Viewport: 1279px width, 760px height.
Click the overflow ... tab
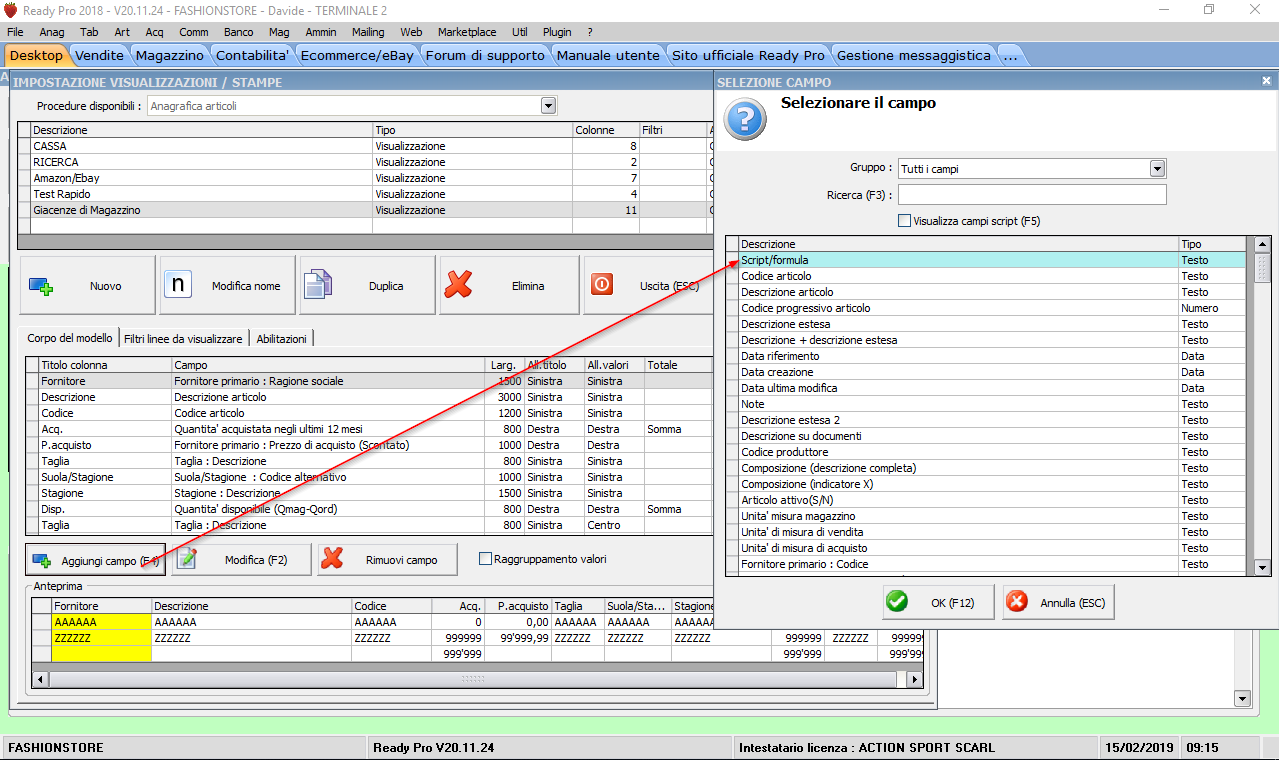(x=1010, y=55)
